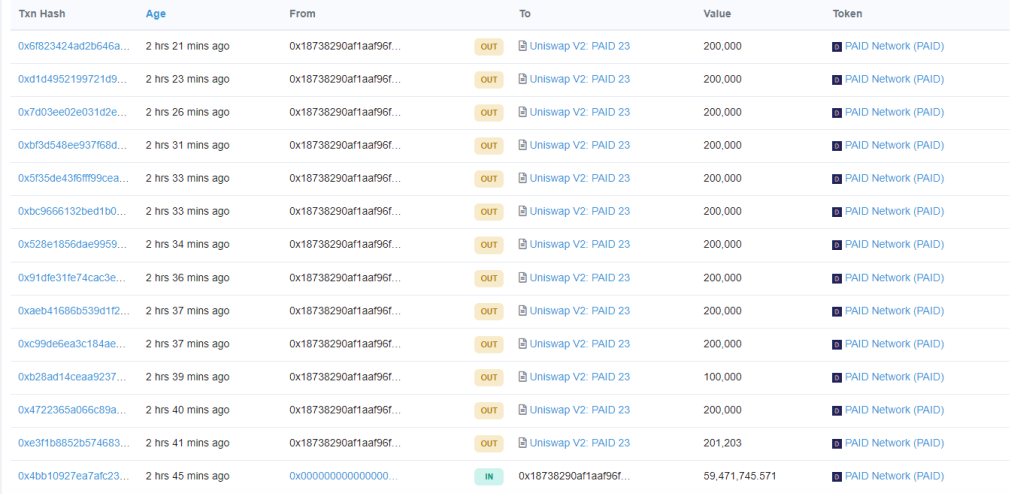Click contract icon in the 0x91dfe31fe74cac3e row

[523, 277]
